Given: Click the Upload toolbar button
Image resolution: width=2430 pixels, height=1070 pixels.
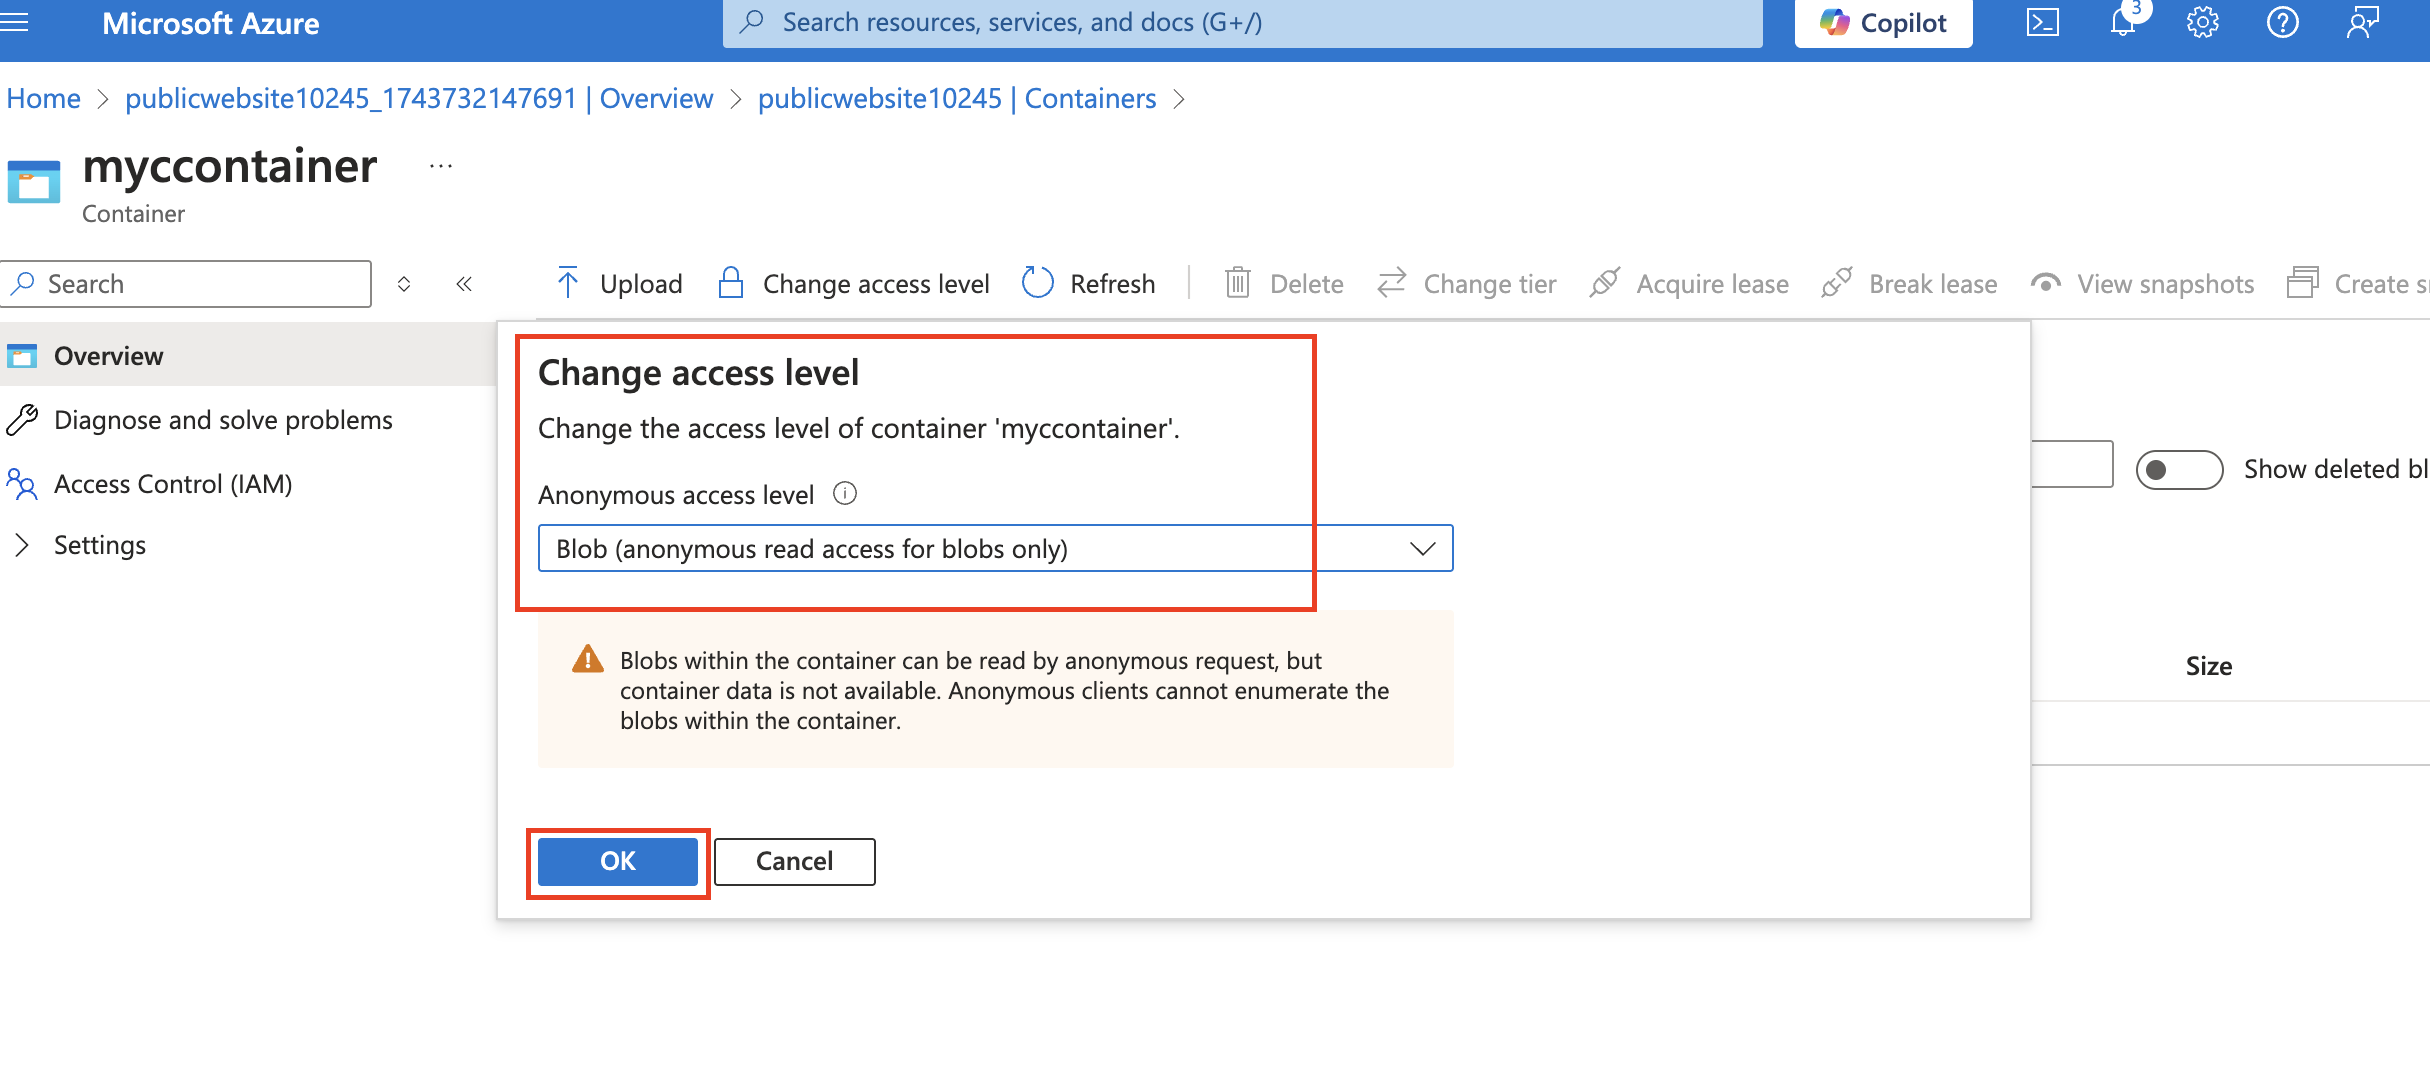Looking at the screenshot, I should pos(620,284).
